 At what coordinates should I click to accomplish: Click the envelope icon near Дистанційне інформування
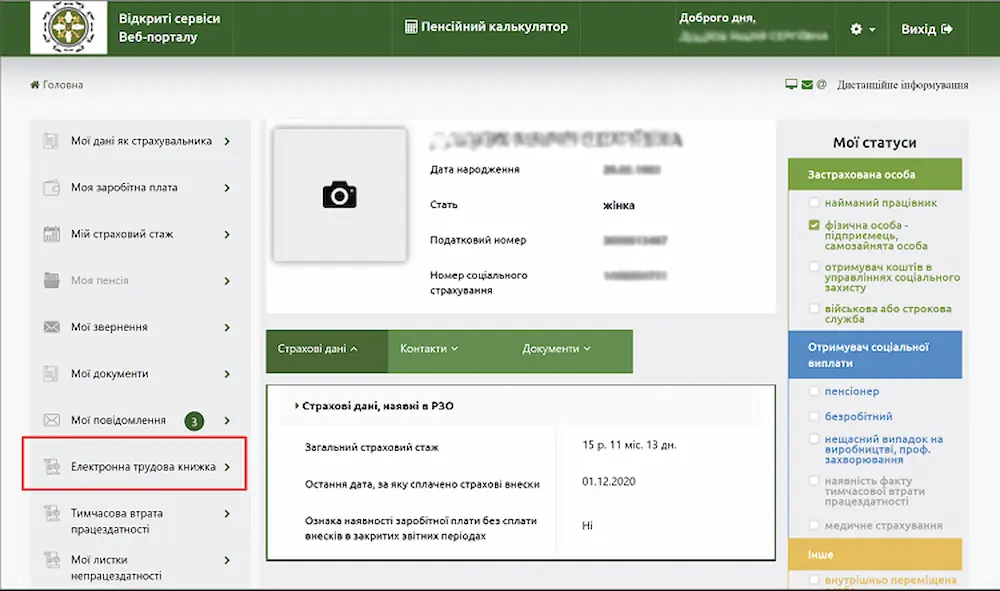point(807,85)
